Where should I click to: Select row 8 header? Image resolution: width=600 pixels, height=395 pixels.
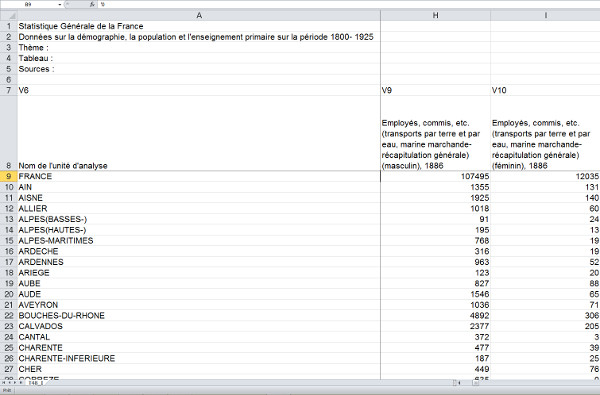coord(9,133)
